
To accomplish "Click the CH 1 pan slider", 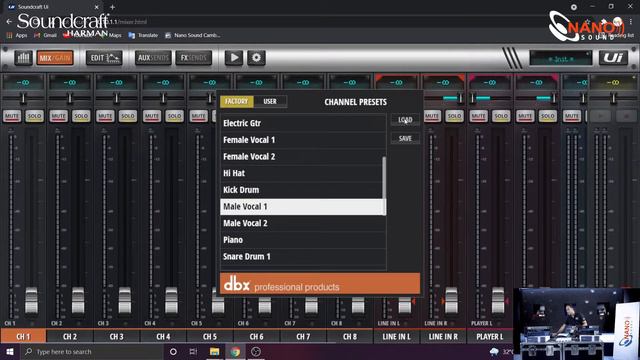I will 23,98.
